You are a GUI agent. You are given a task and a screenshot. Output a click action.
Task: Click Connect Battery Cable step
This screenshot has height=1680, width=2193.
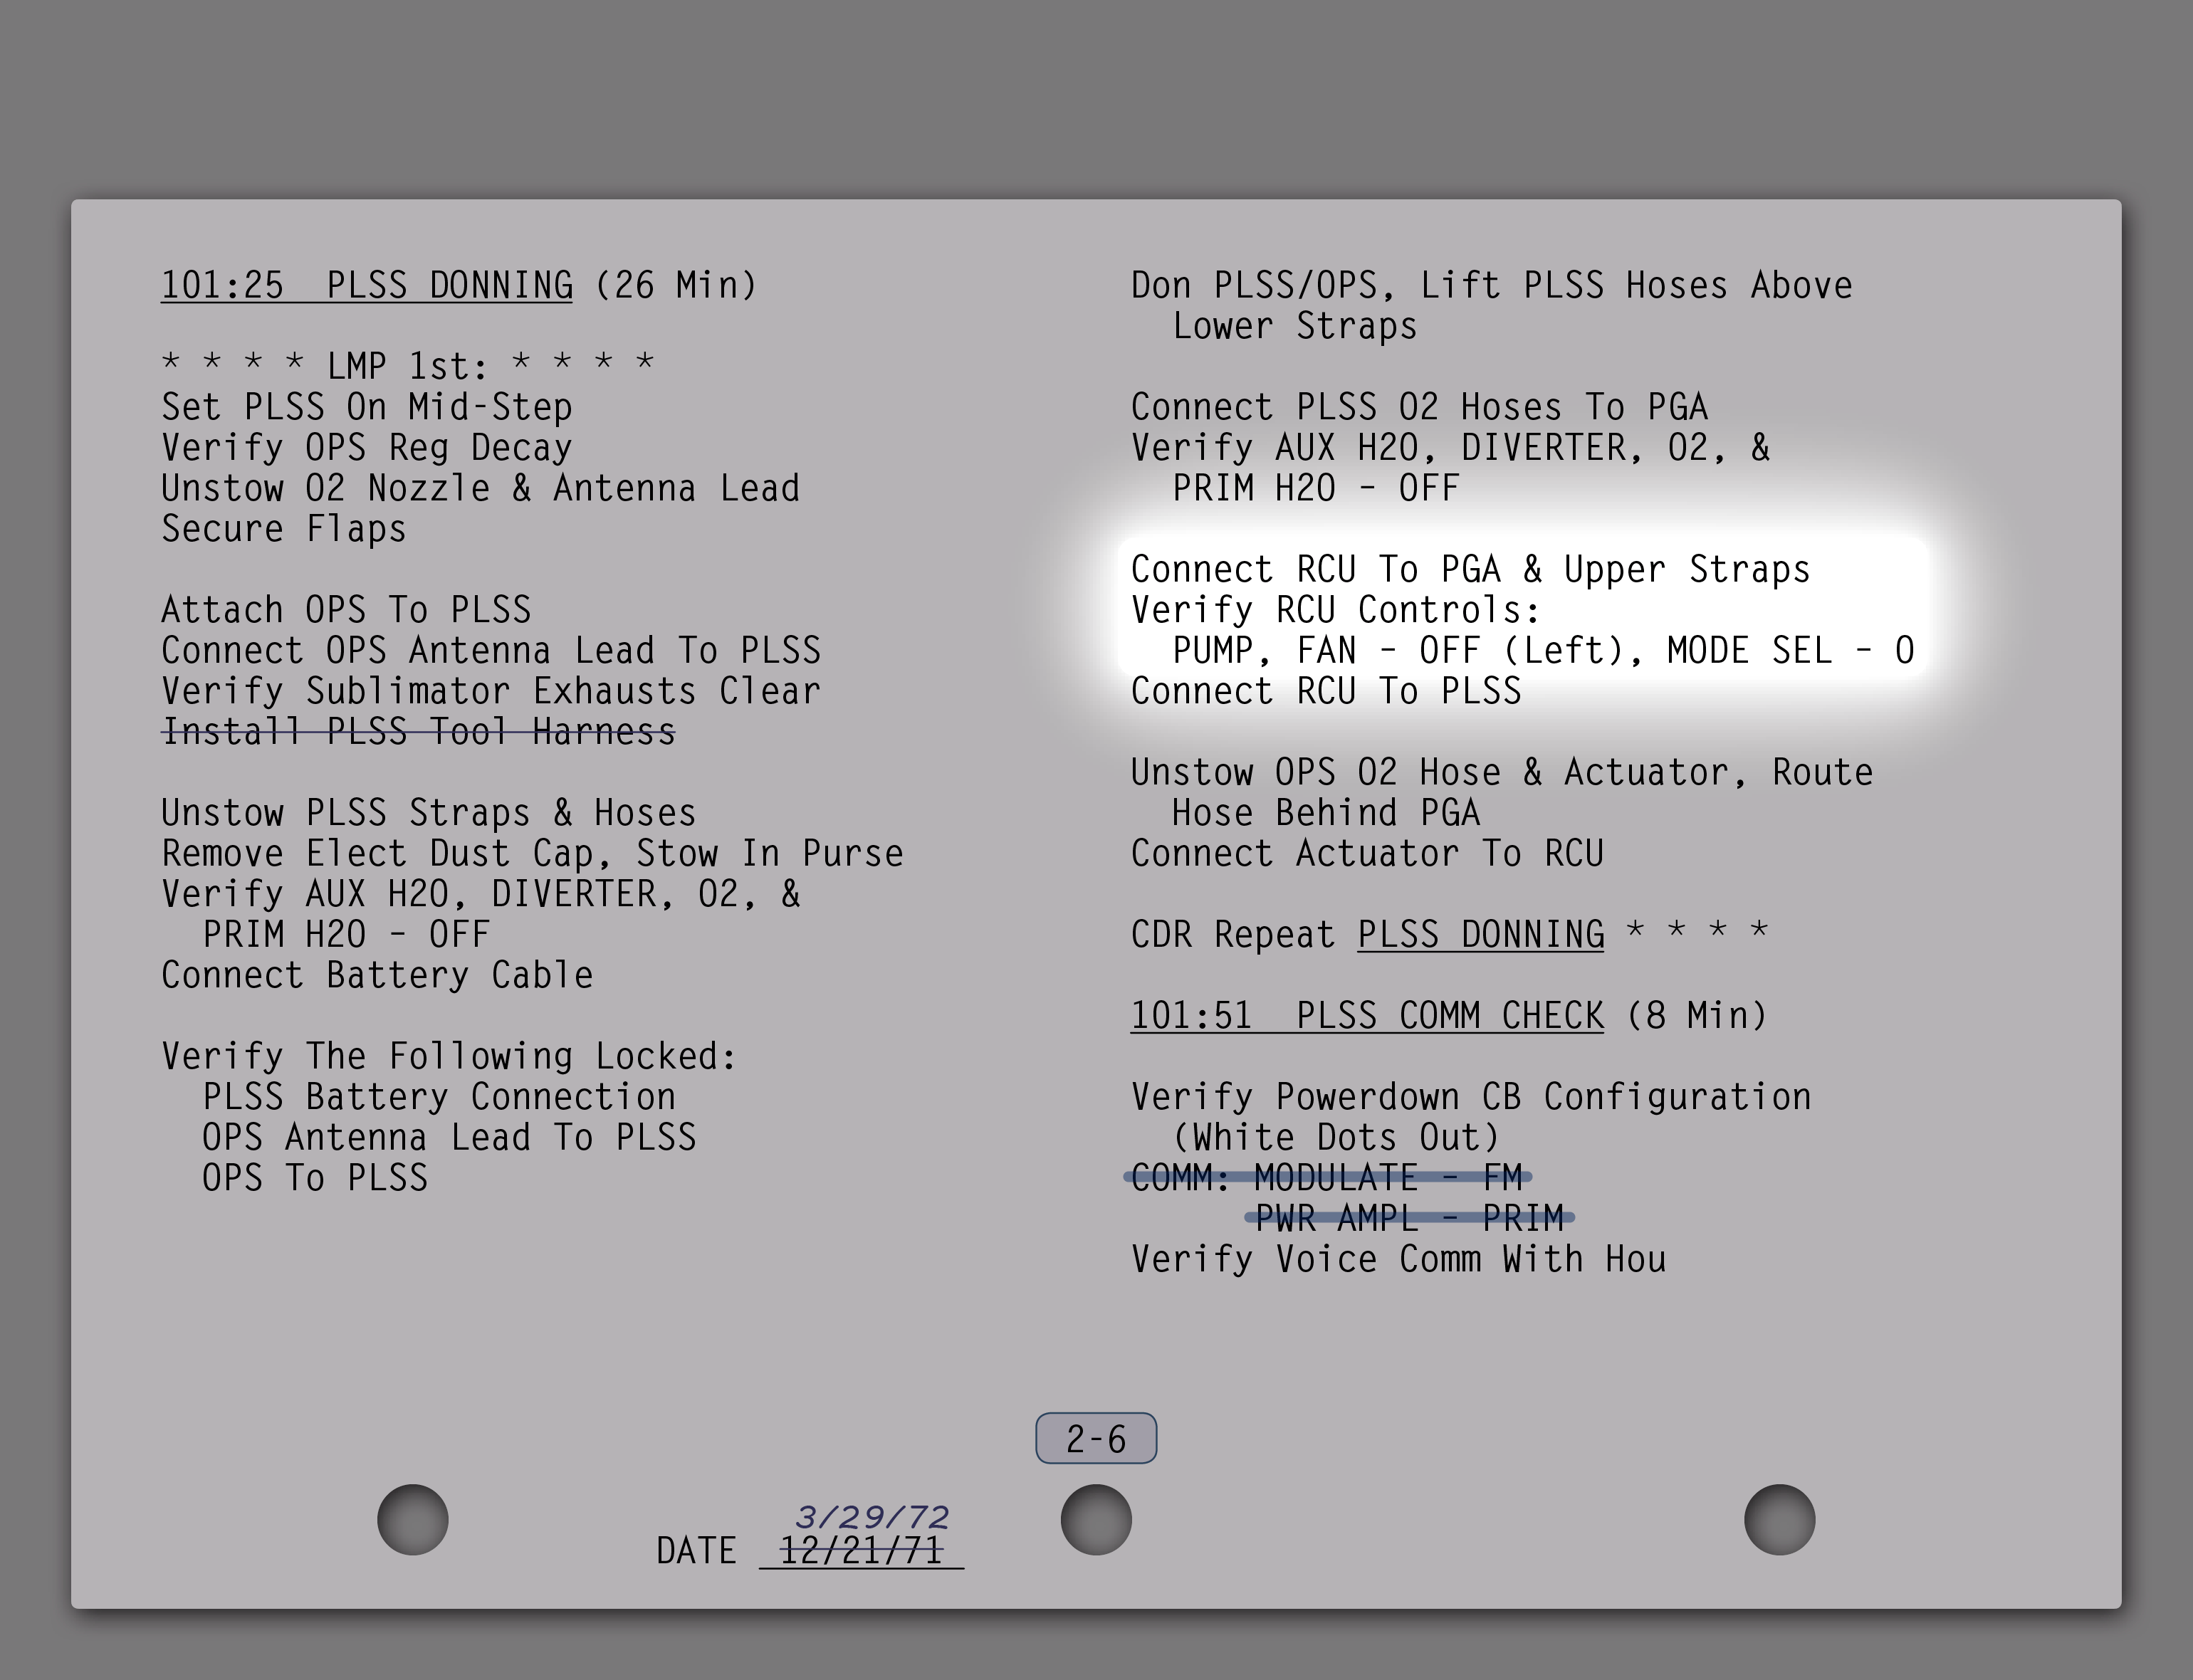click(x=377, y=975)
